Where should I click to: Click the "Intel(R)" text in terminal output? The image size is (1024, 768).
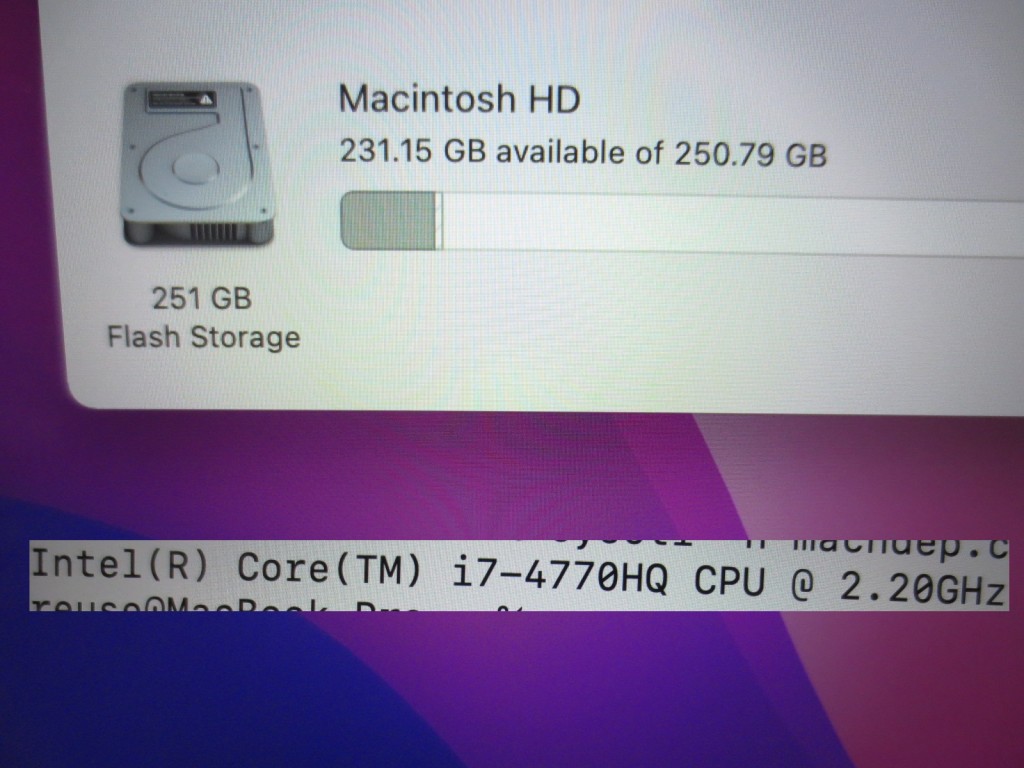point(119,565)
